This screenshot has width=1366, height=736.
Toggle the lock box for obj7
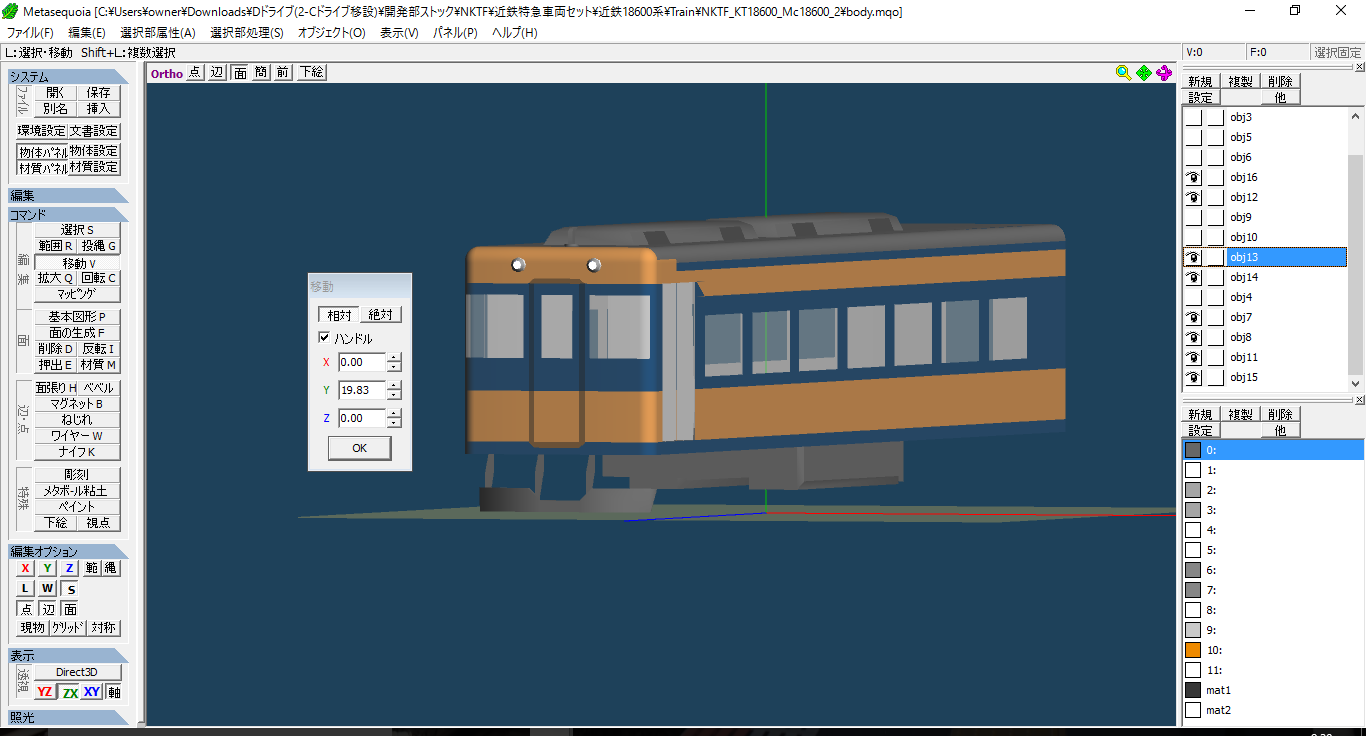pos(1215,317)
